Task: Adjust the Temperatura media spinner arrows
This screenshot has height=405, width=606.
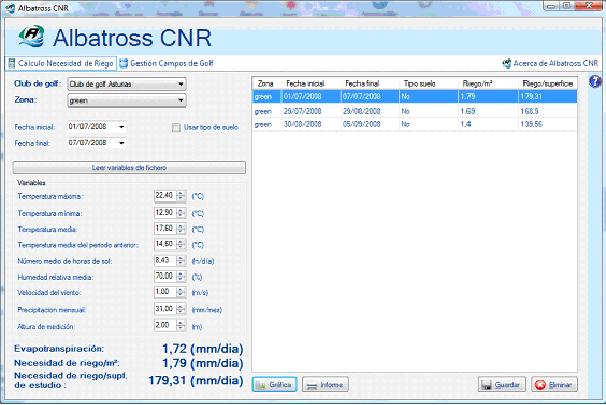Action: (181, 228)
